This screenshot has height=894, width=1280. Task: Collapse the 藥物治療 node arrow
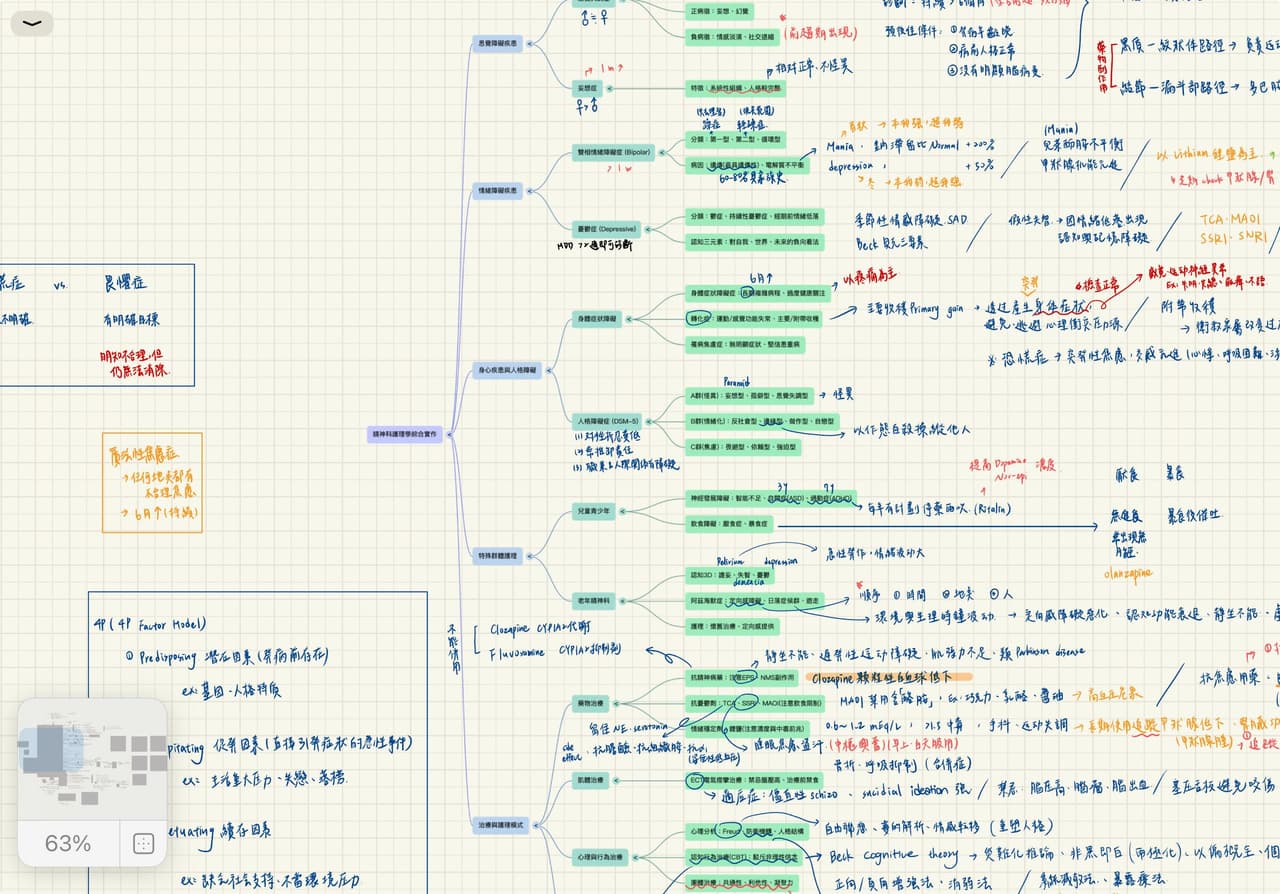(614, 703)
